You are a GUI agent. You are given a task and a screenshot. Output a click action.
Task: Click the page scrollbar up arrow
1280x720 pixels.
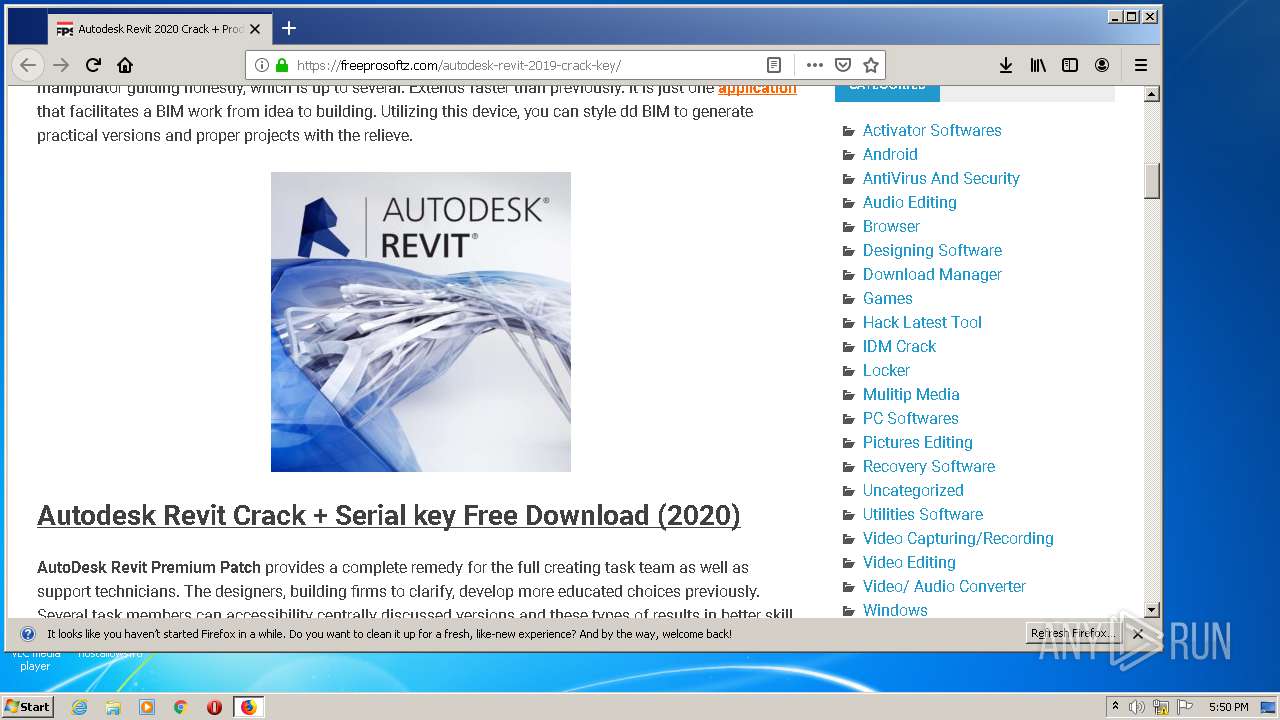click(1152, 95)
